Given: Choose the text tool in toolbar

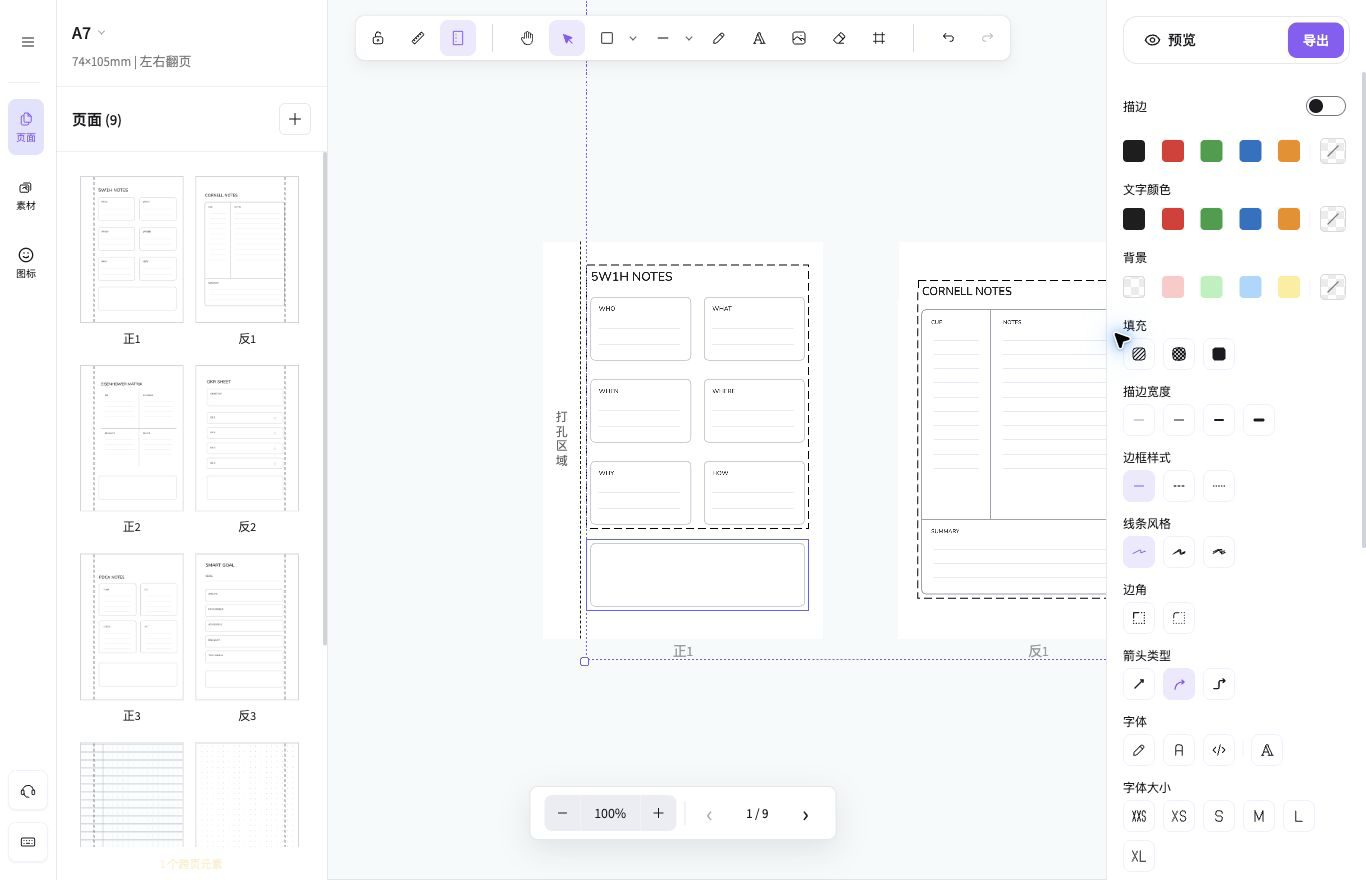Looking at the screenshot, I should click(759, 38).
